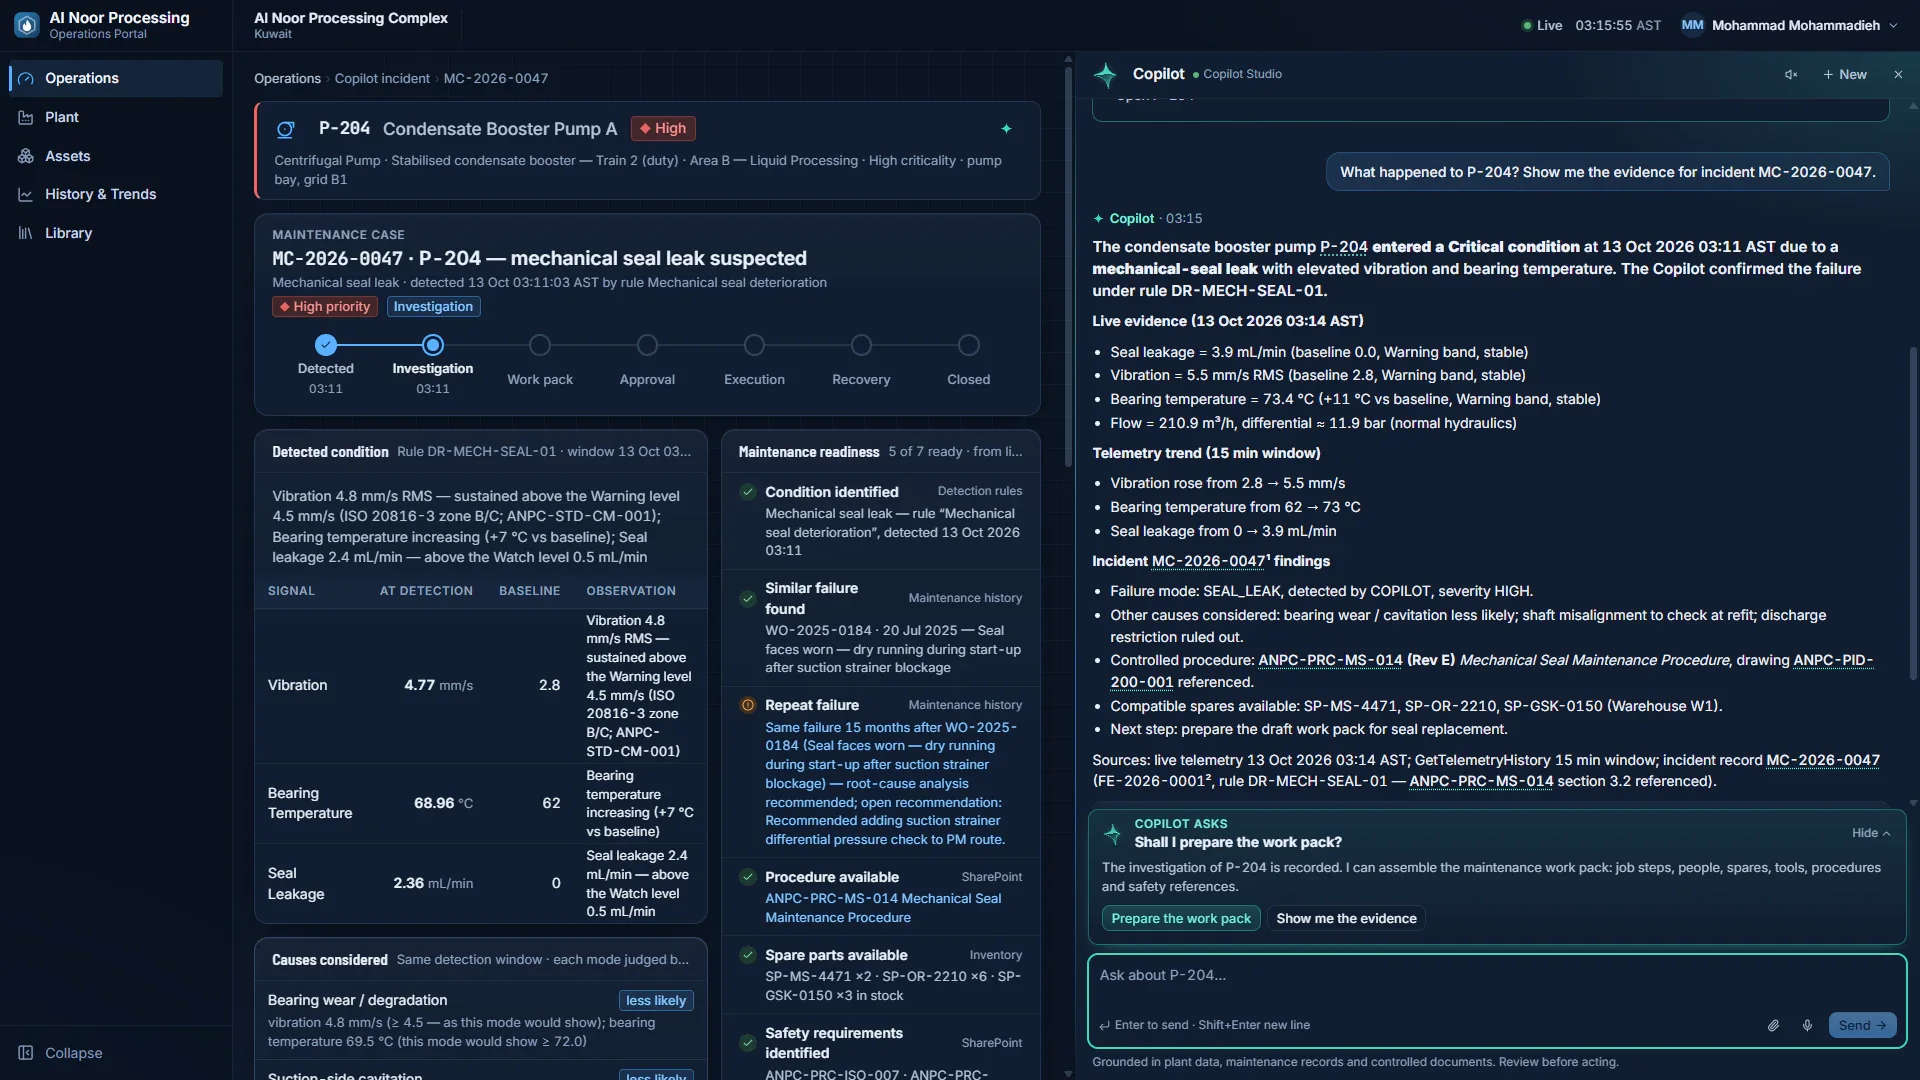Select the Work pack stage marker
This screenshot has width=1920, height=1080.
tap(540, 345)
